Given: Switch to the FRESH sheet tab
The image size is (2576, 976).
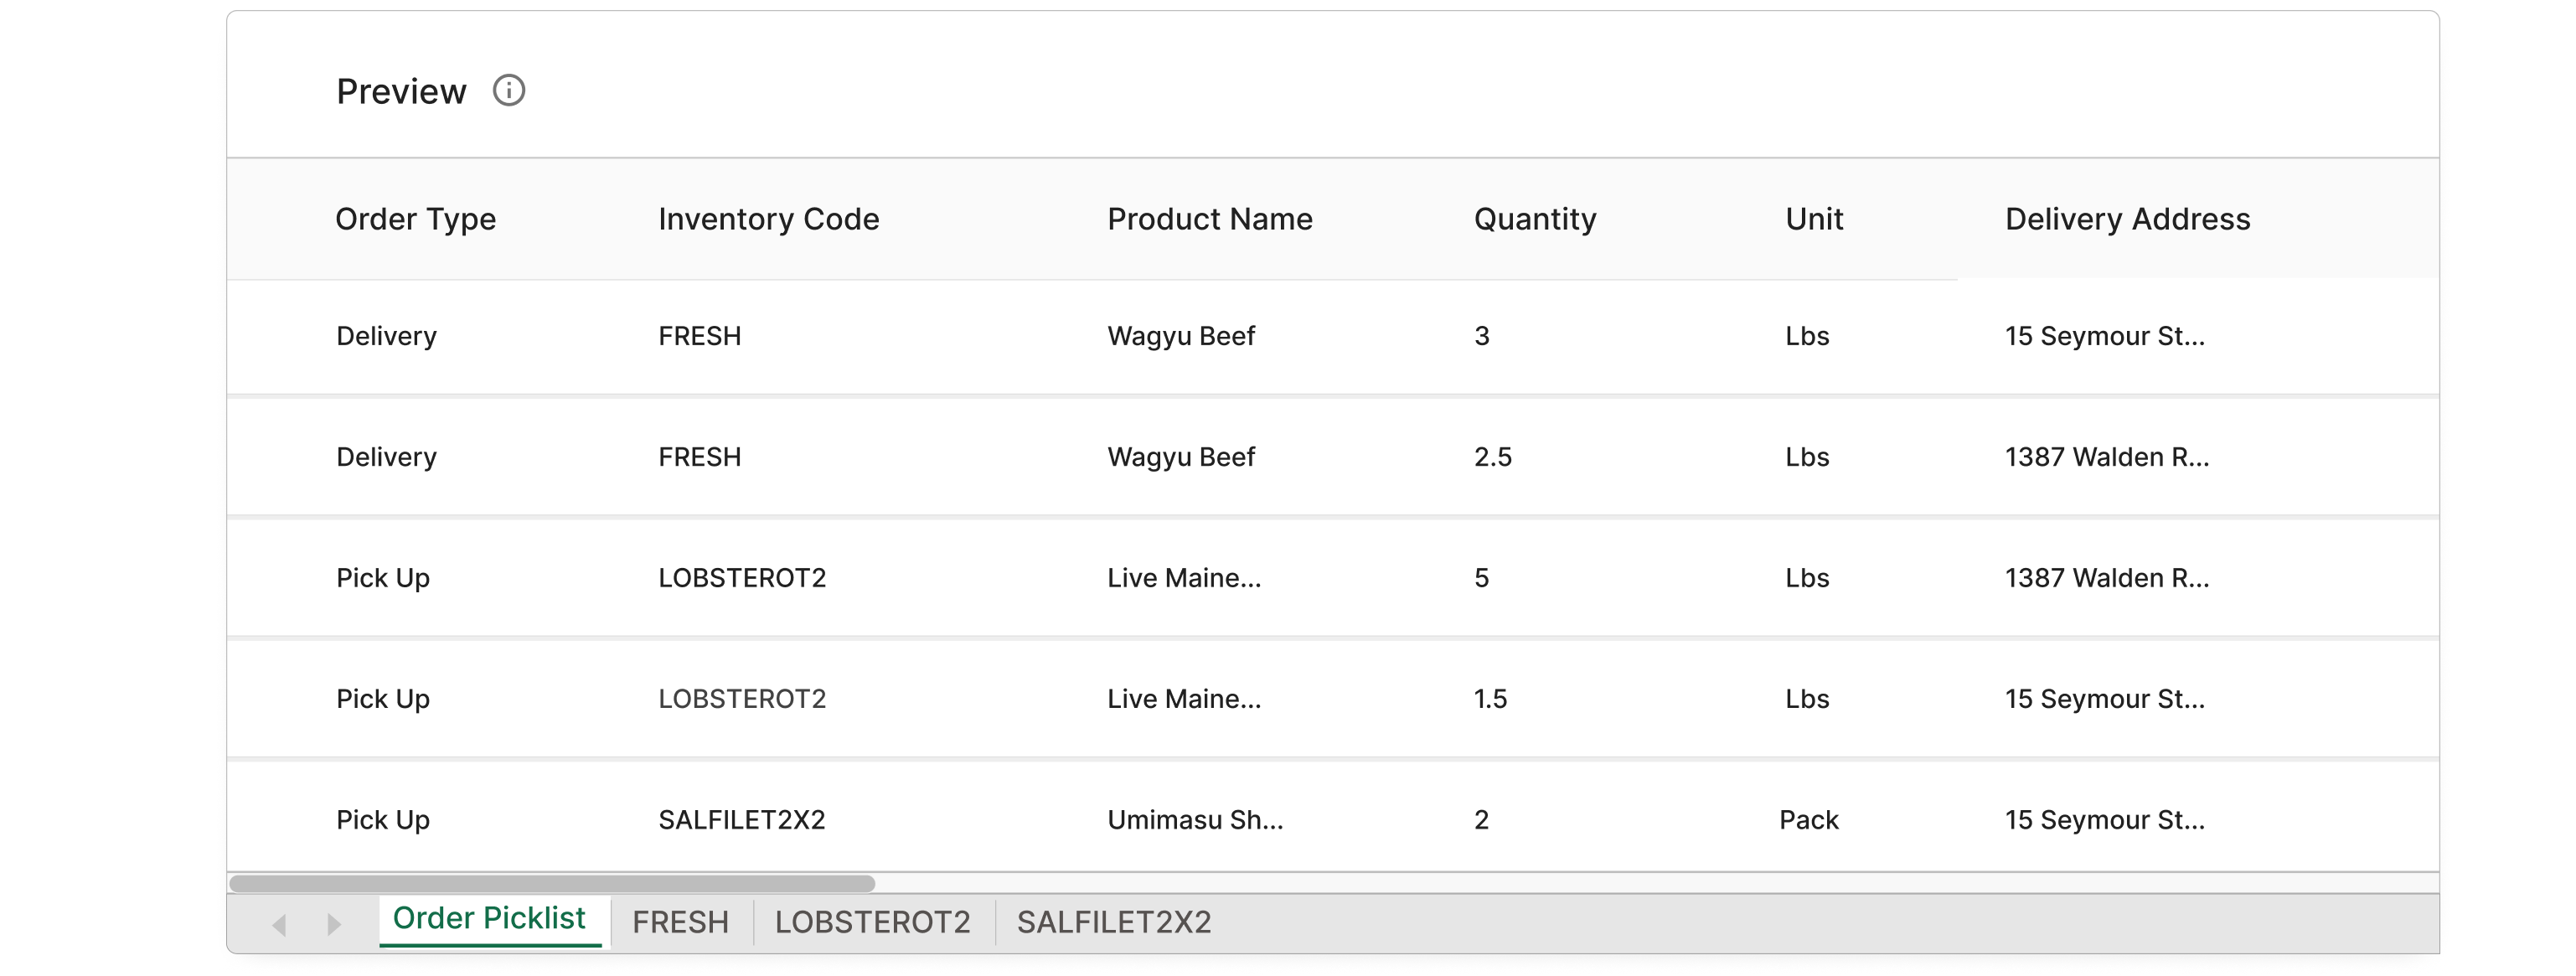Looking at the screenshot, I should 681,921.
